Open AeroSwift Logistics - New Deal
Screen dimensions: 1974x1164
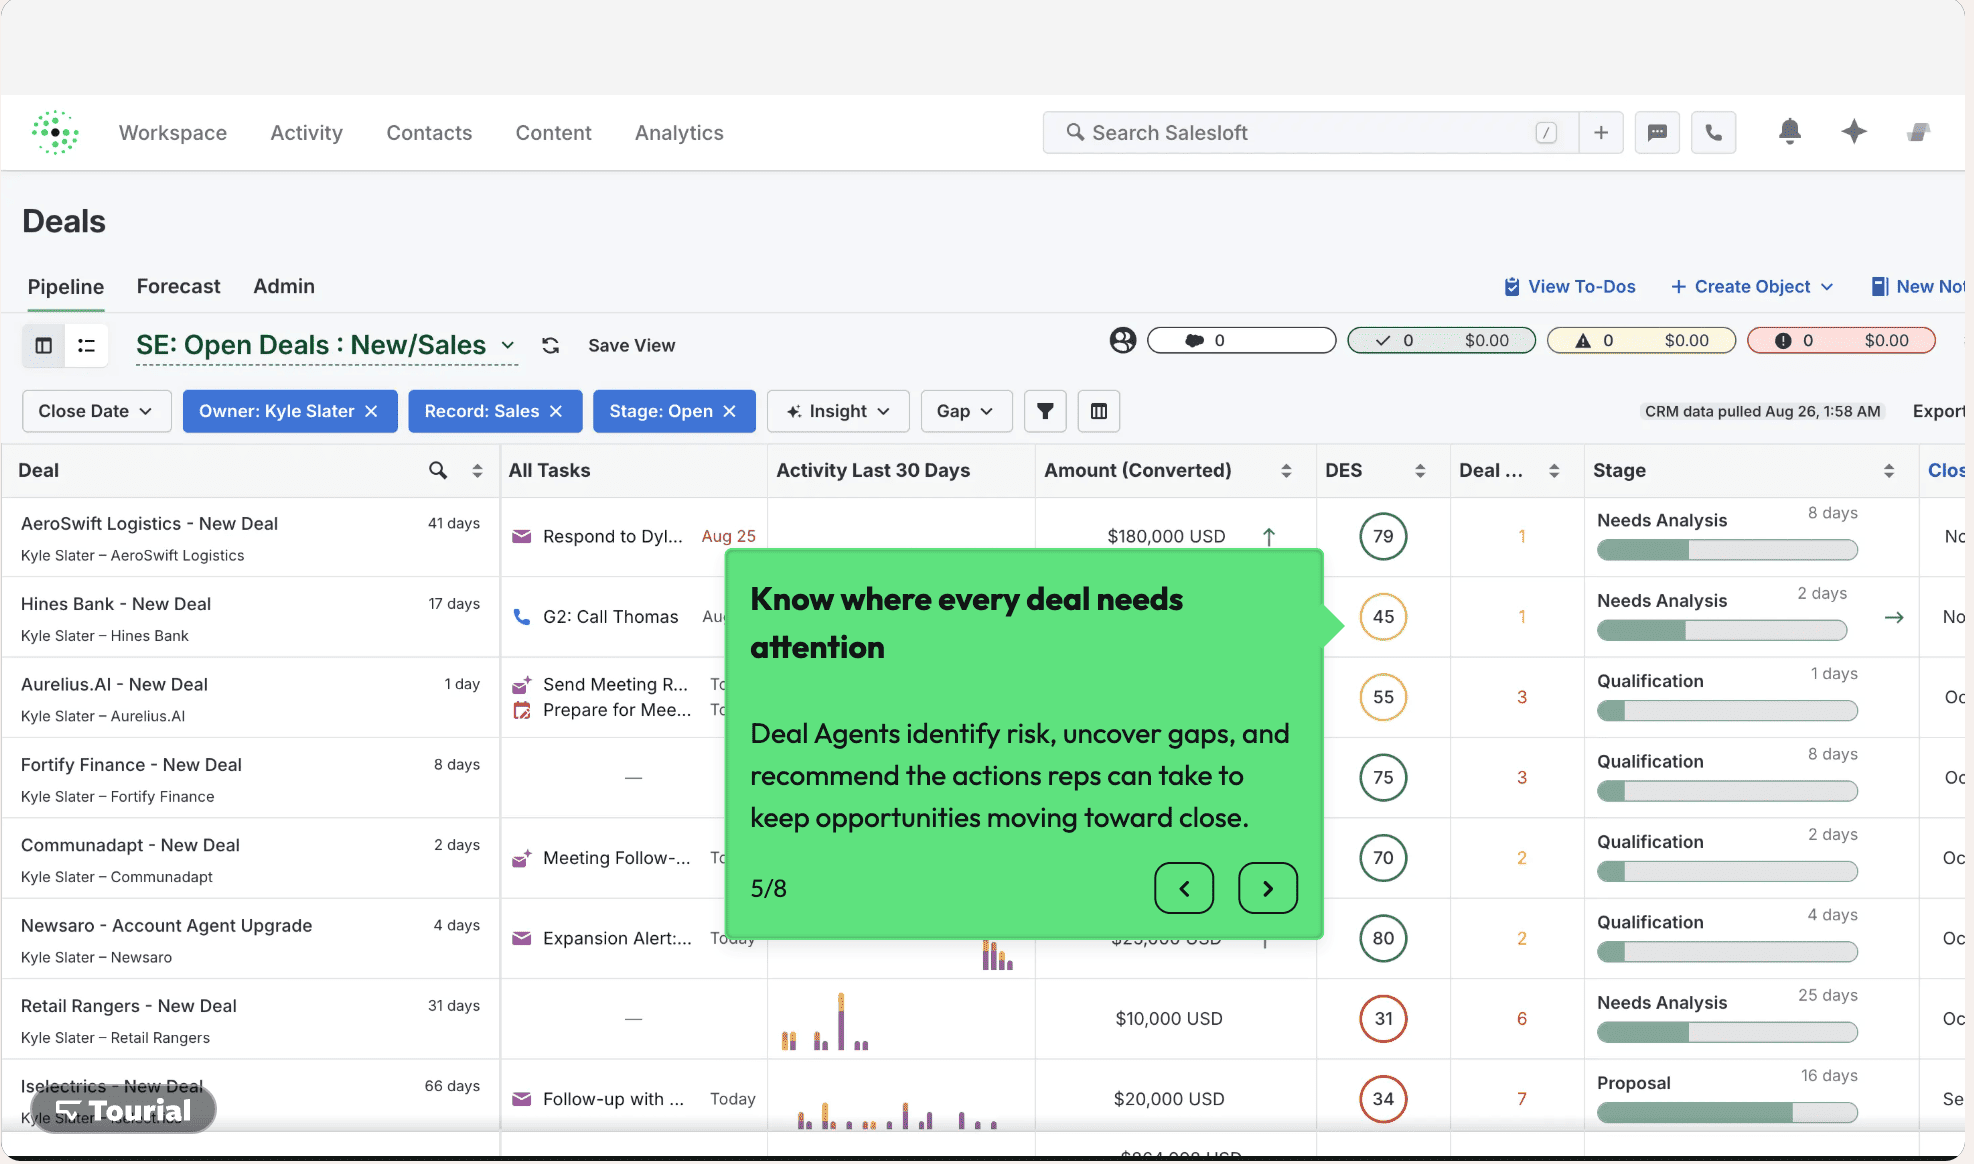point(149,523)
